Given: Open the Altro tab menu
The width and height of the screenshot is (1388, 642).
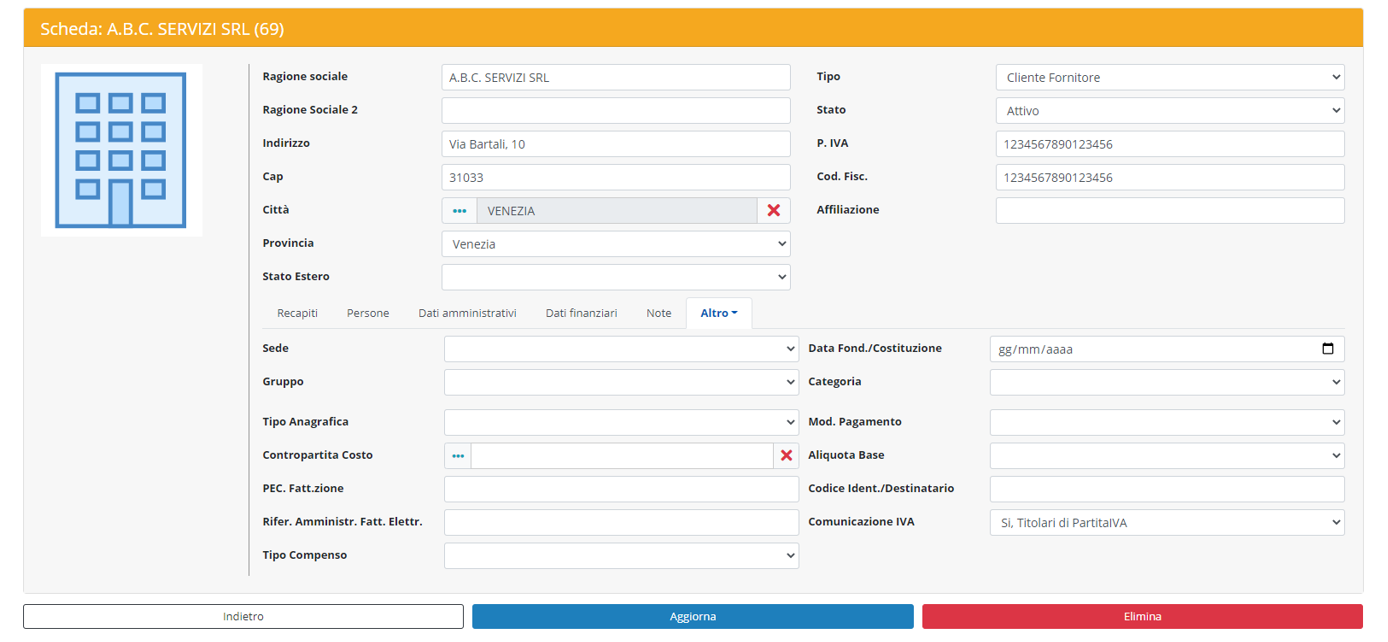Looking at the screenshot, I should 718,314.
